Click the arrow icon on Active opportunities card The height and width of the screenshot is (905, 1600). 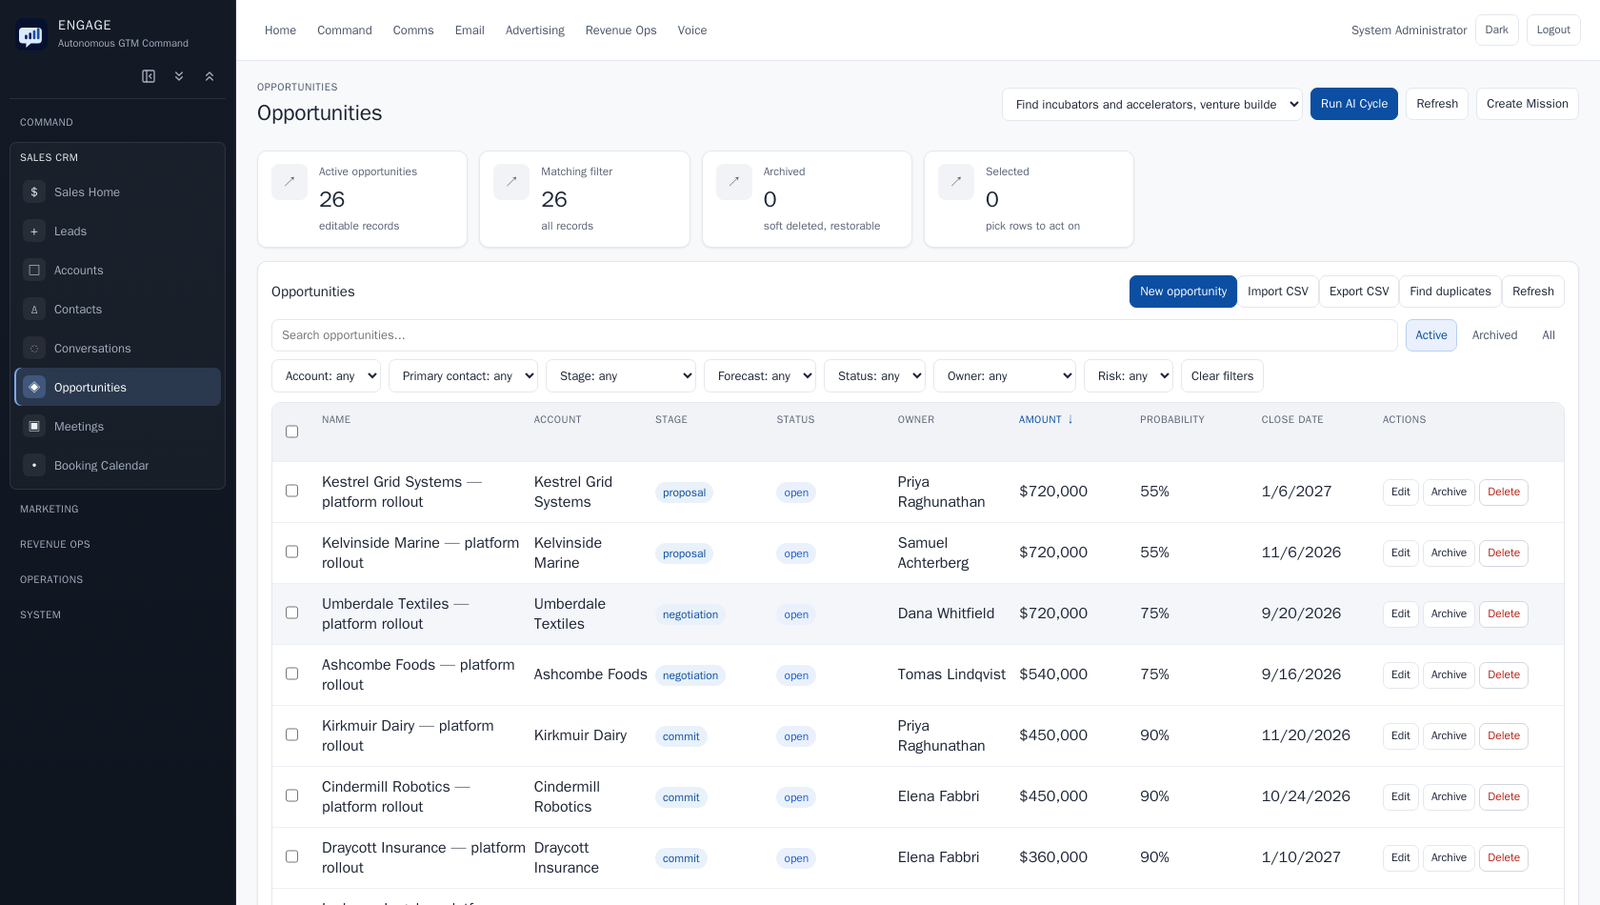tap(289, 182)
